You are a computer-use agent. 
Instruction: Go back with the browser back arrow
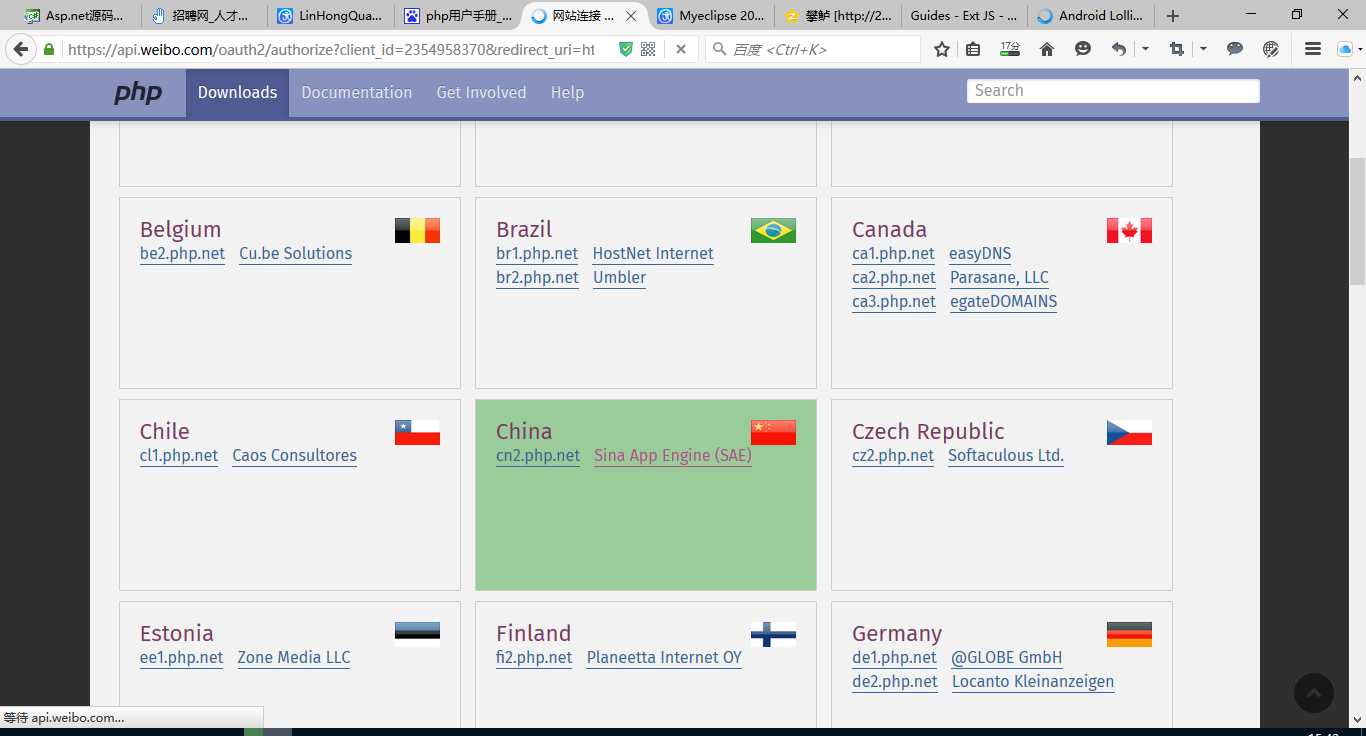point(20,49)
